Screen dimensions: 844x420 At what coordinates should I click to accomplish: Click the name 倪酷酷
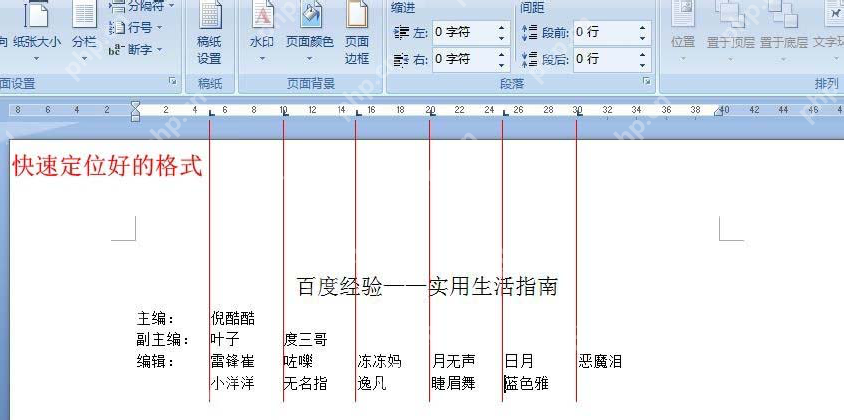[233, 318]
